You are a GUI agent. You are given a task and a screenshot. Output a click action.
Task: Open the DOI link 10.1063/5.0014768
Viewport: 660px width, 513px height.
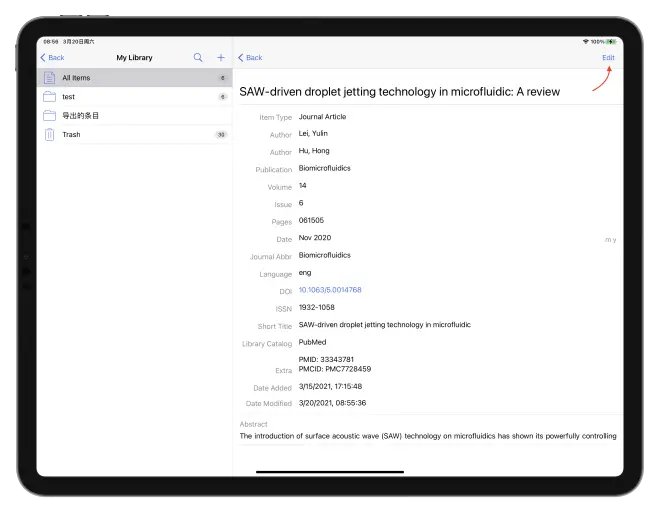click(330, 290)
